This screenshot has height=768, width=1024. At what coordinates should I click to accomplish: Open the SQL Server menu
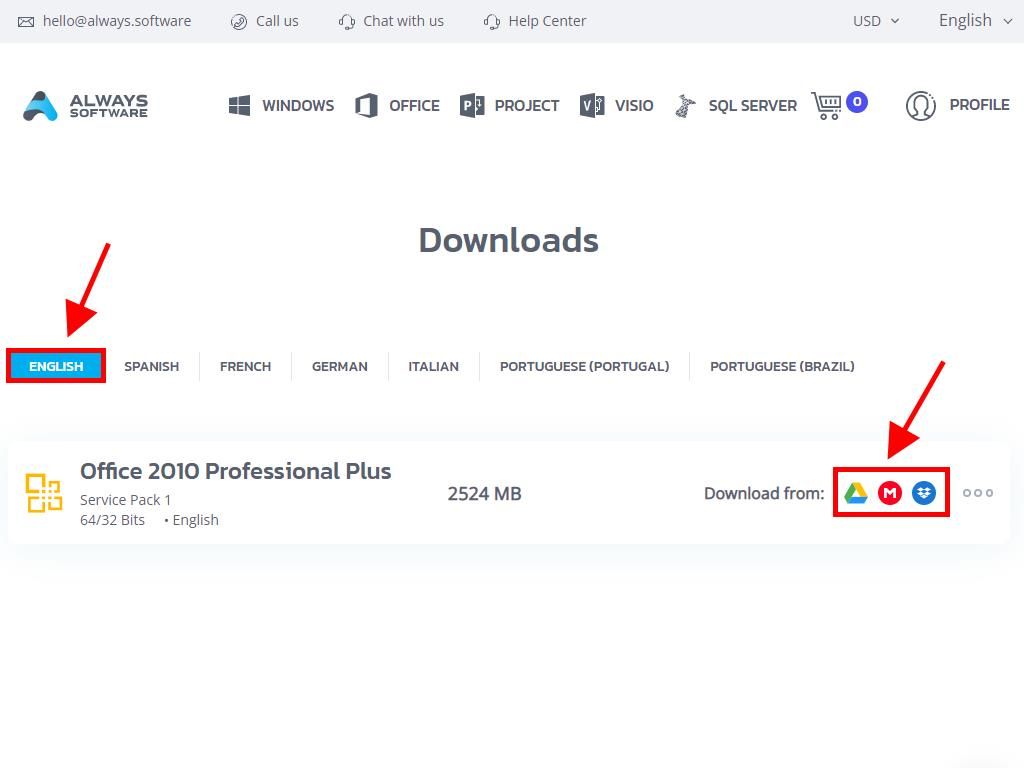(x=736, y=105)
